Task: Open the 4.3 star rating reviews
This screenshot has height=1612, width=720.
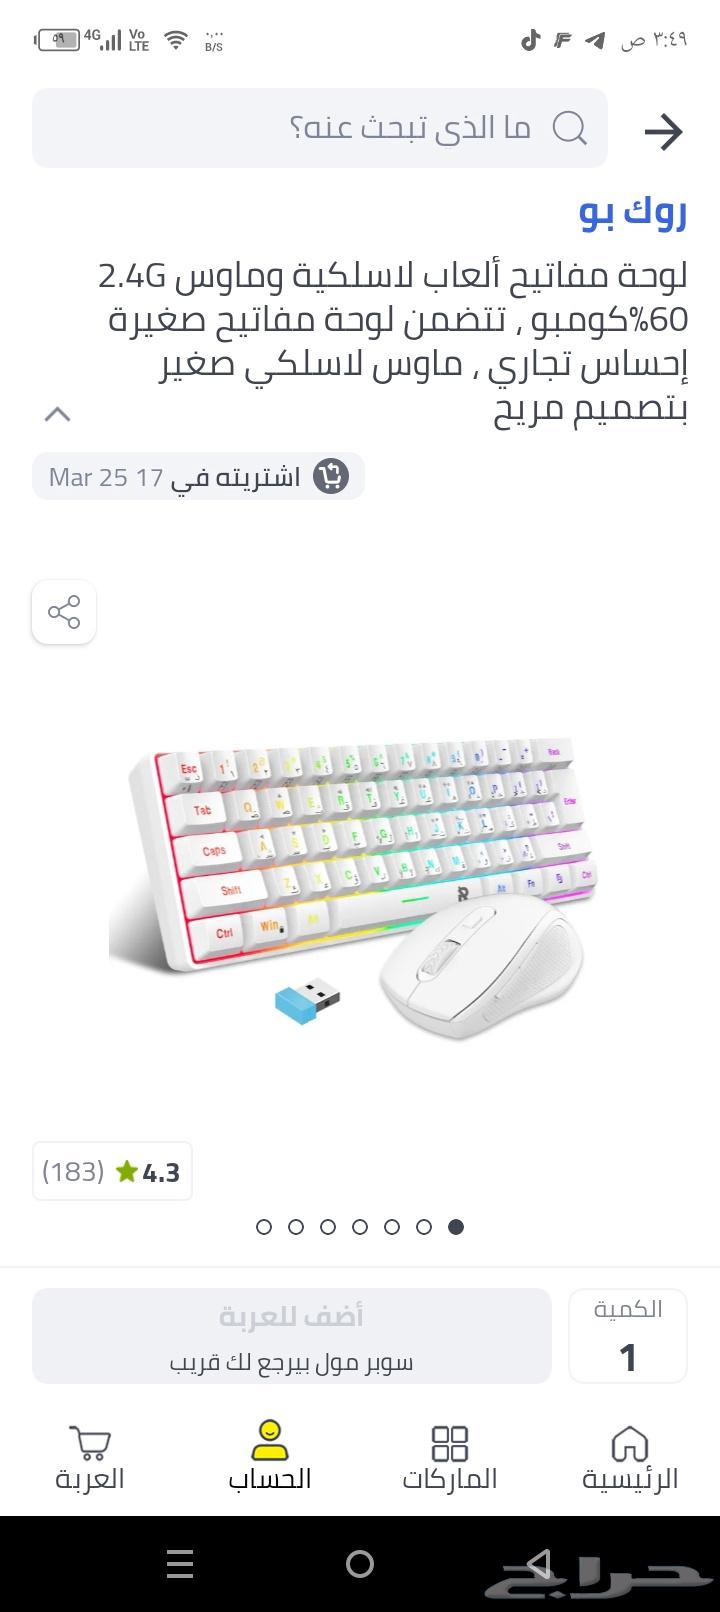Action: pyautogui.click(x=112, y=1171)
